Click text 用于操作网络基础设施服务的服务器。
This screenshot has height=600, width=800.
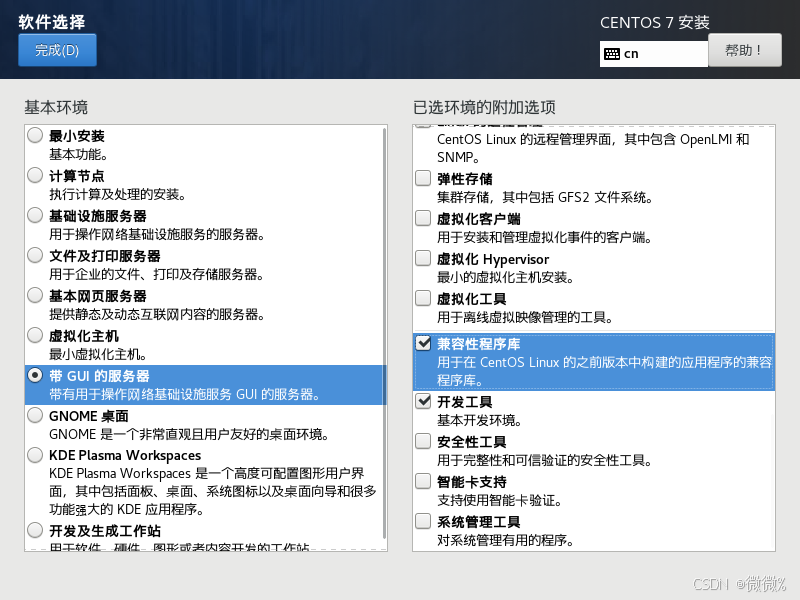tap(157, 234)
